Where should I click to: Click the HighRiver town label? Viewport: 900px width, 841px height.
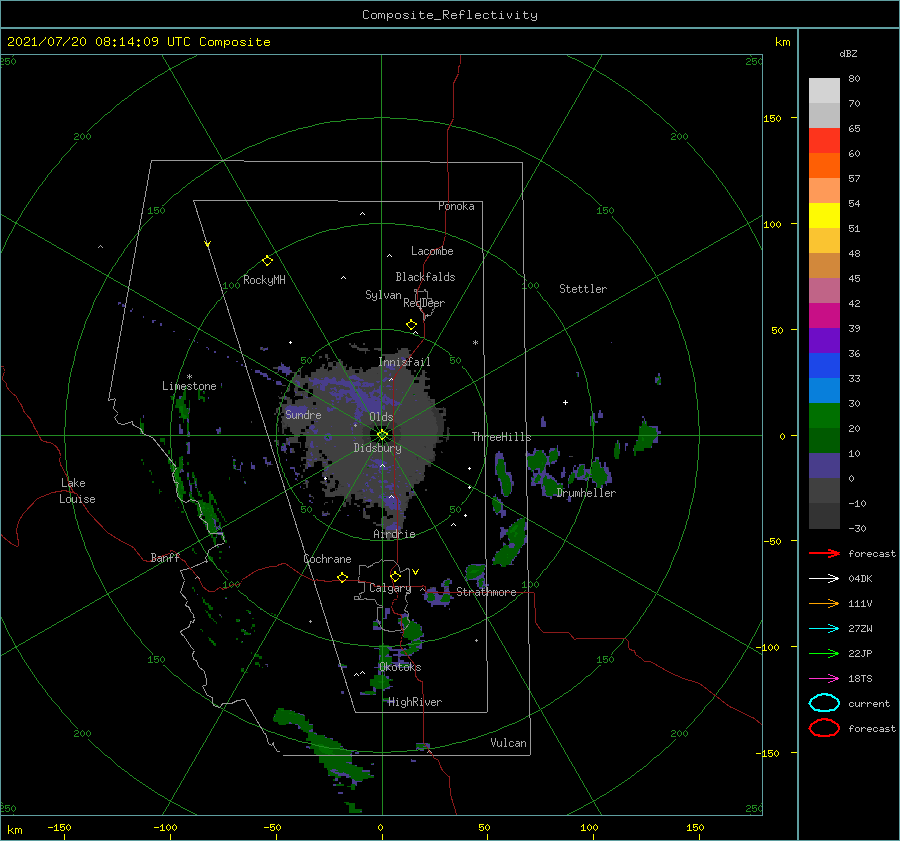coord(415,702)
